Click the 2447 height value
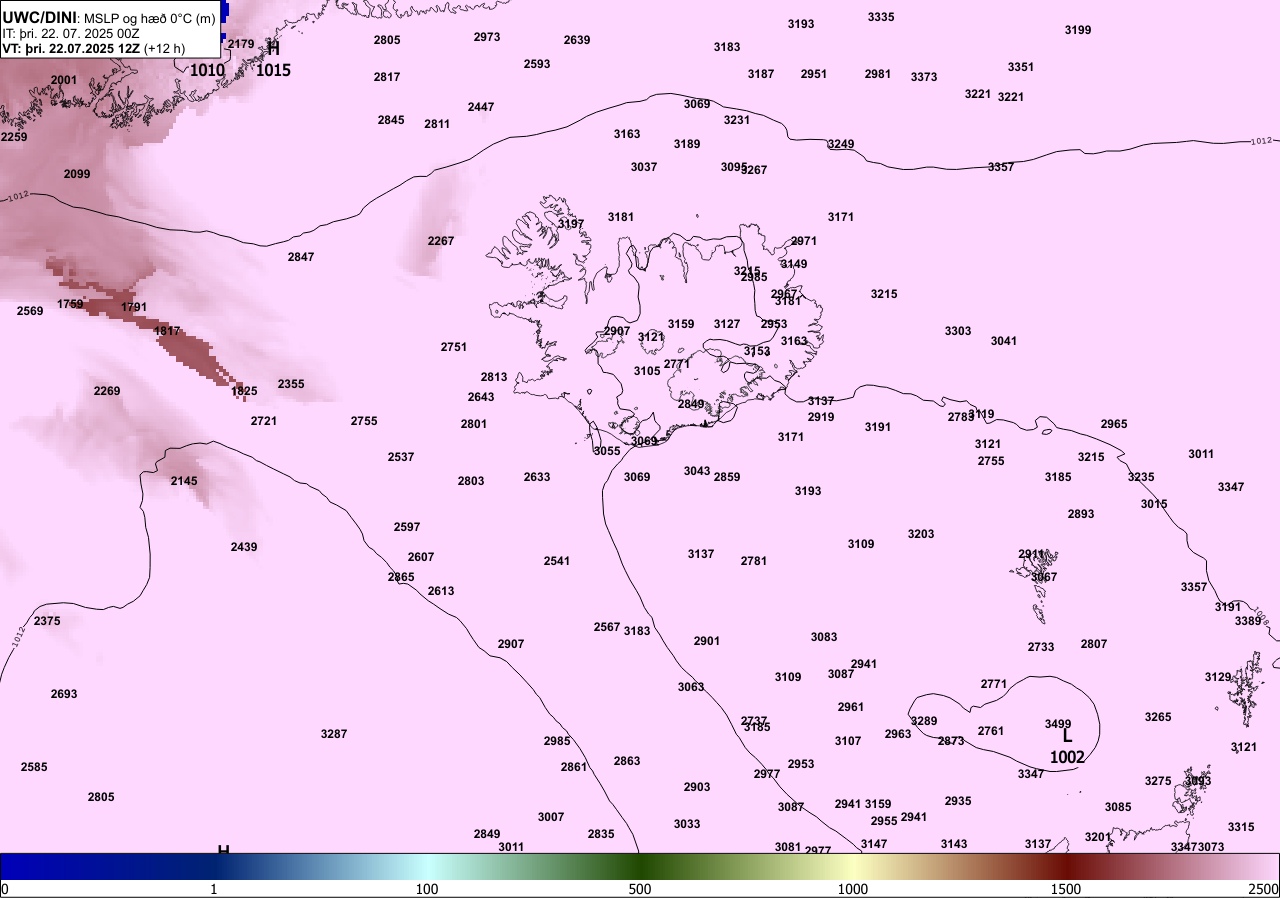The width and height of the screenshot is (1280, 898). pyautogui.click(x=481, y=107)
